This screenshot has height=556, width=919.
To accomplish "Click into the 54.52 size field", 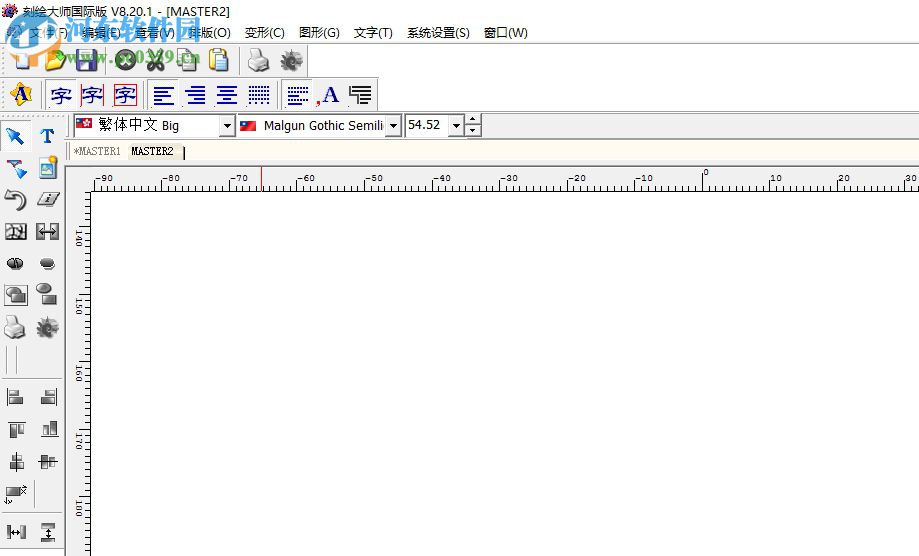I will pos(427,125).
